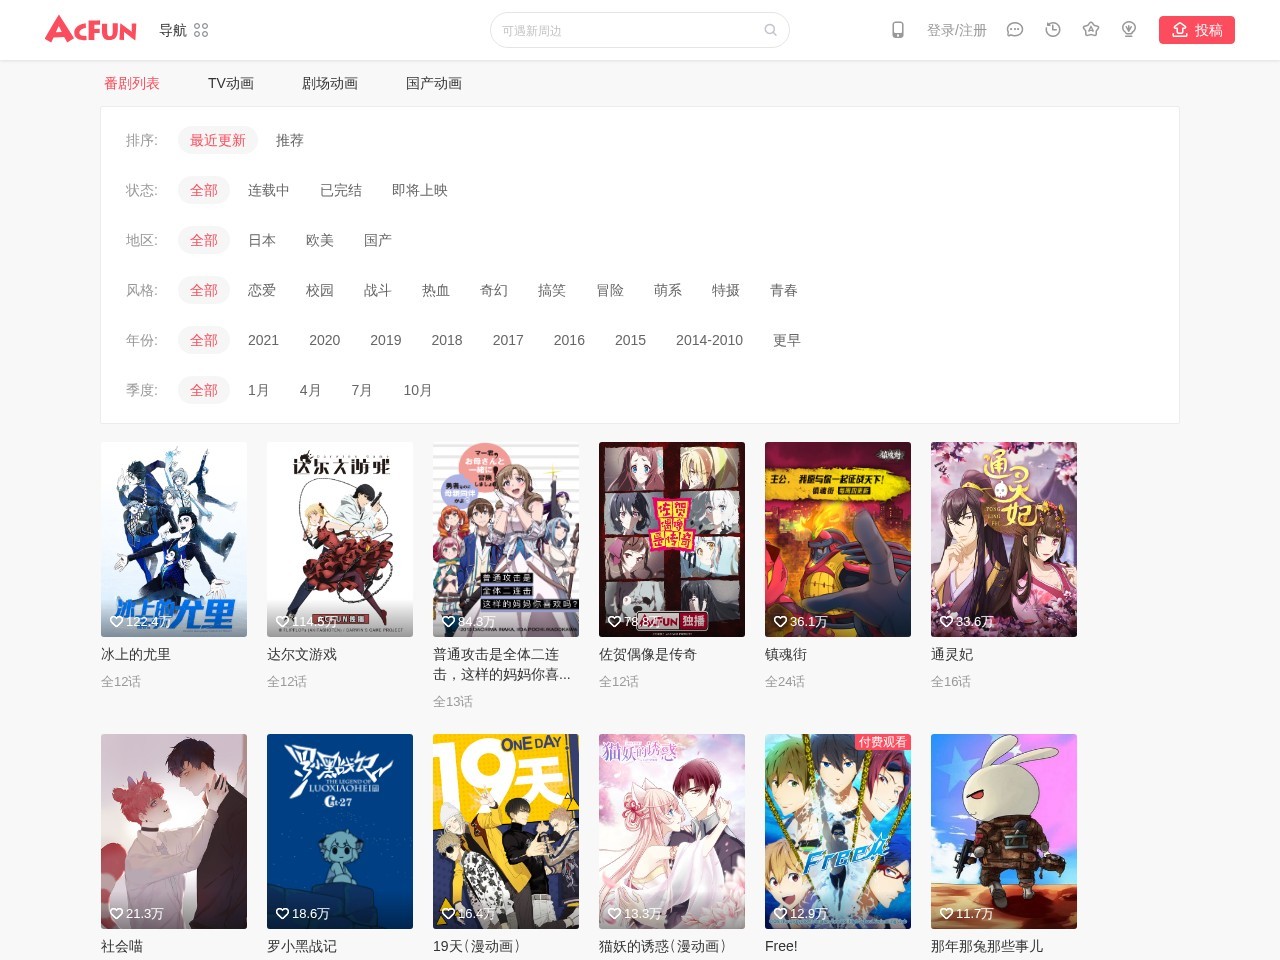Image resolution: width=1280 pixels, height=960 pixels.
Task: Click the search magnifier icon
Action: [770, 30]
